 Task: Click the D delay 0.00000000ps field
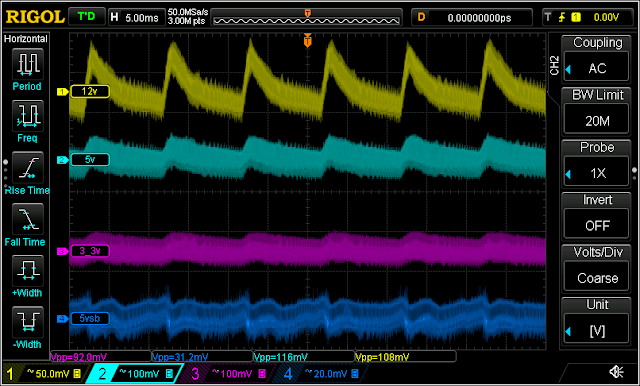tap(472, 18)
